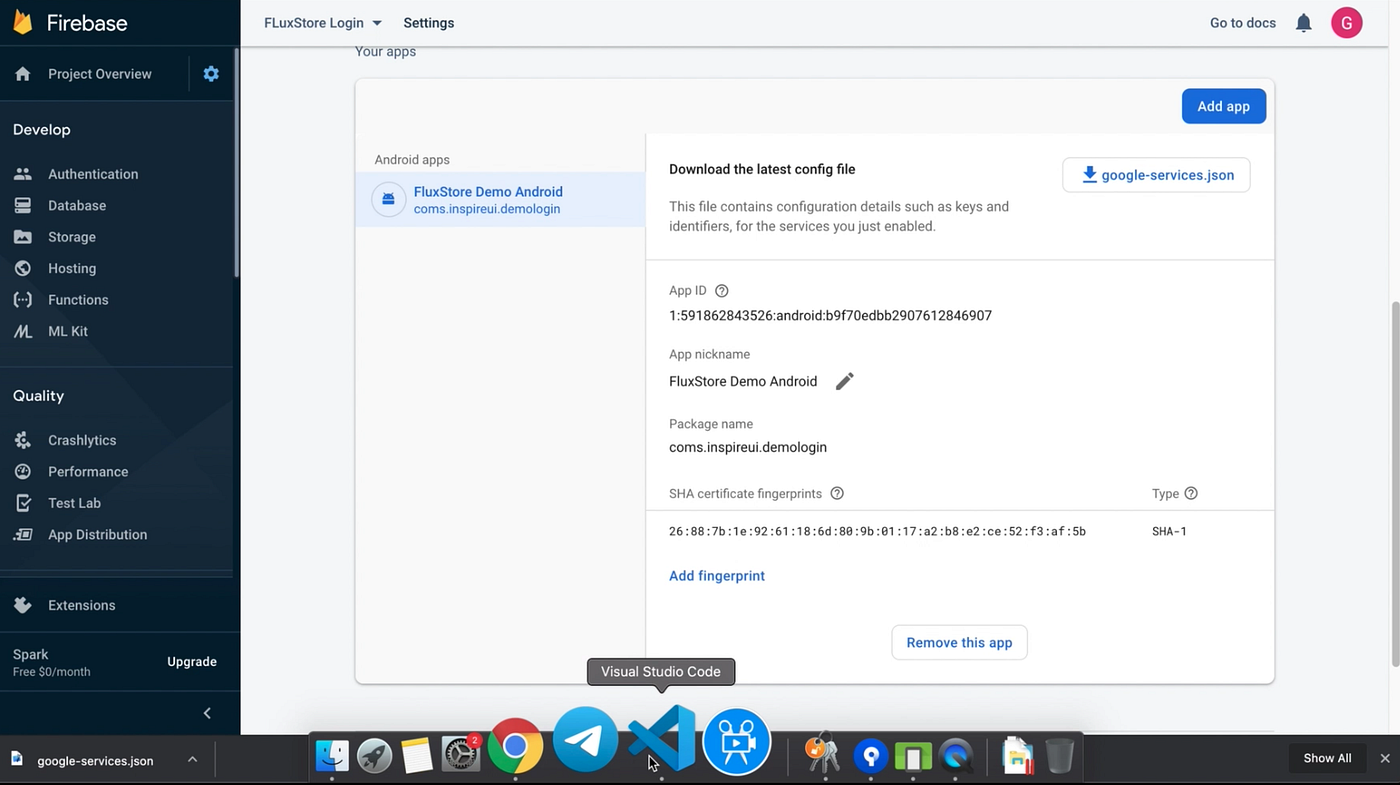Click SHA certificate fingerprints help icon

pos(838,494)
